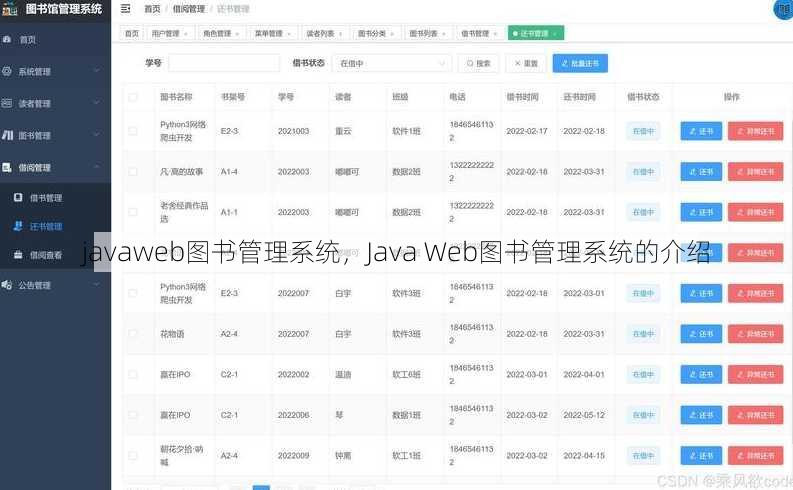The width and height of the screenshot is (793, 490).
Task: Switch to the 角色管理 tab
Action: click(217, 33)
